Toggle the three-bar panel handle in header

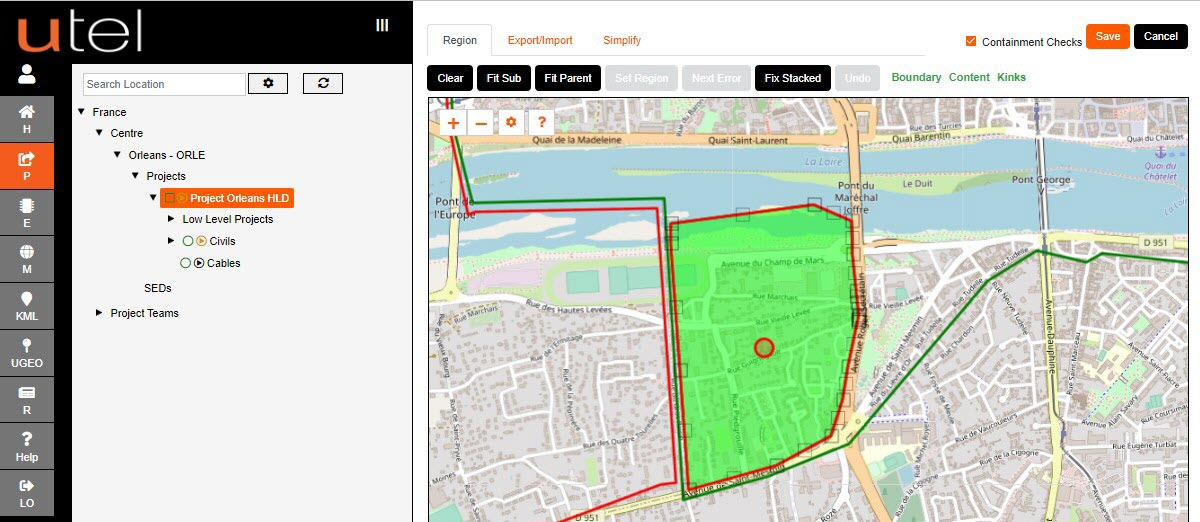tap(382, 25)
